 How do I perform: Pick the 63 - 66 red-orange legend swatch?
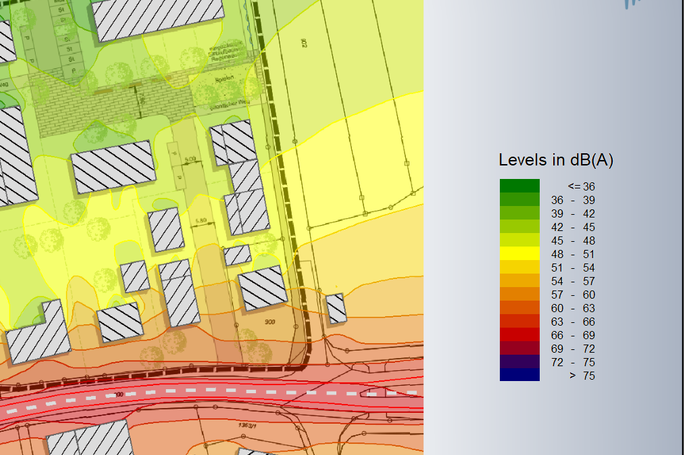520,321
